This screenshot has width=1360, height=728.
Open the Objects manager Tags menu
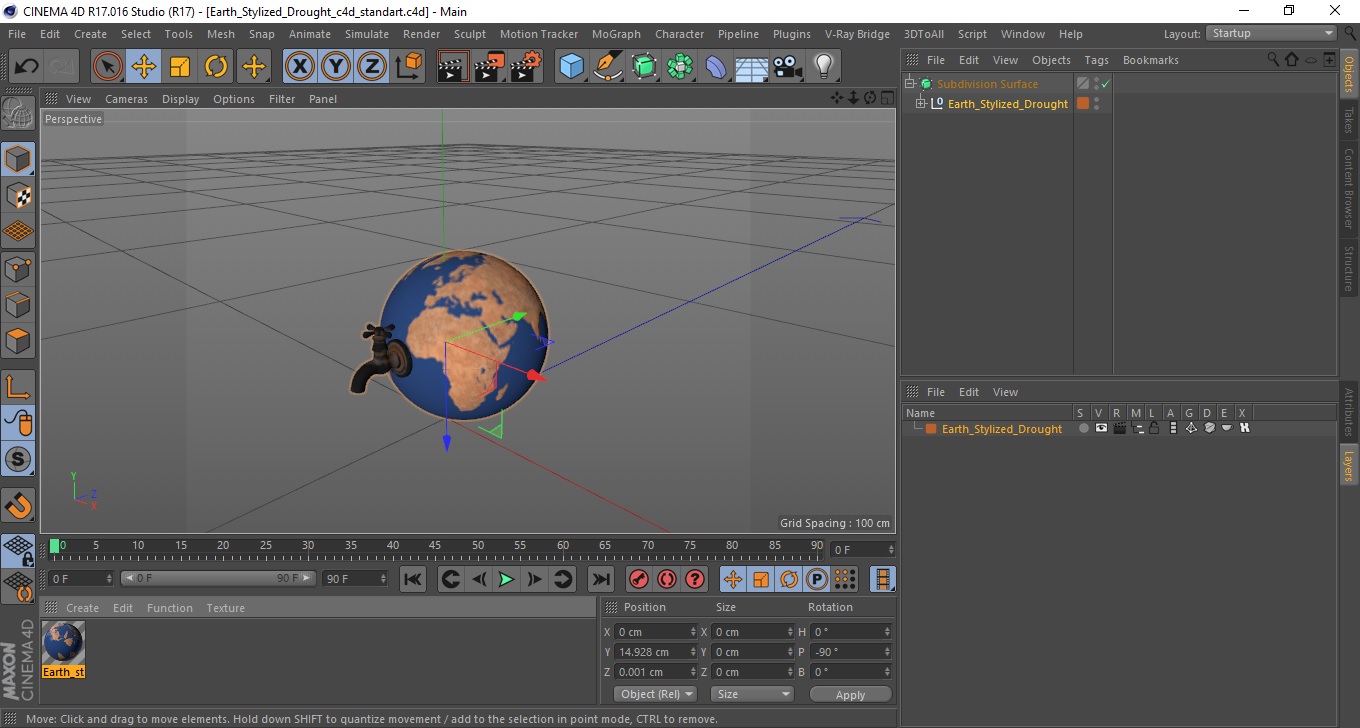[1096, 60]
